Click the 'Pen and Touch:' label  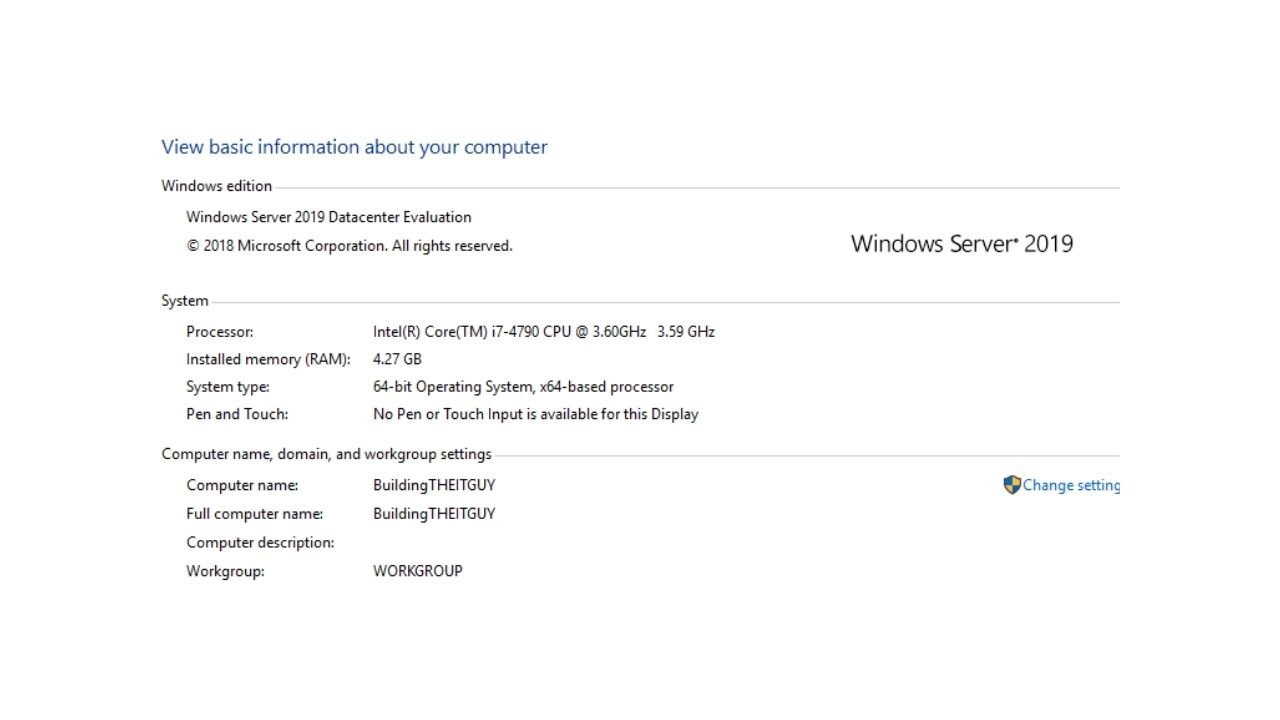coord(237,414)
